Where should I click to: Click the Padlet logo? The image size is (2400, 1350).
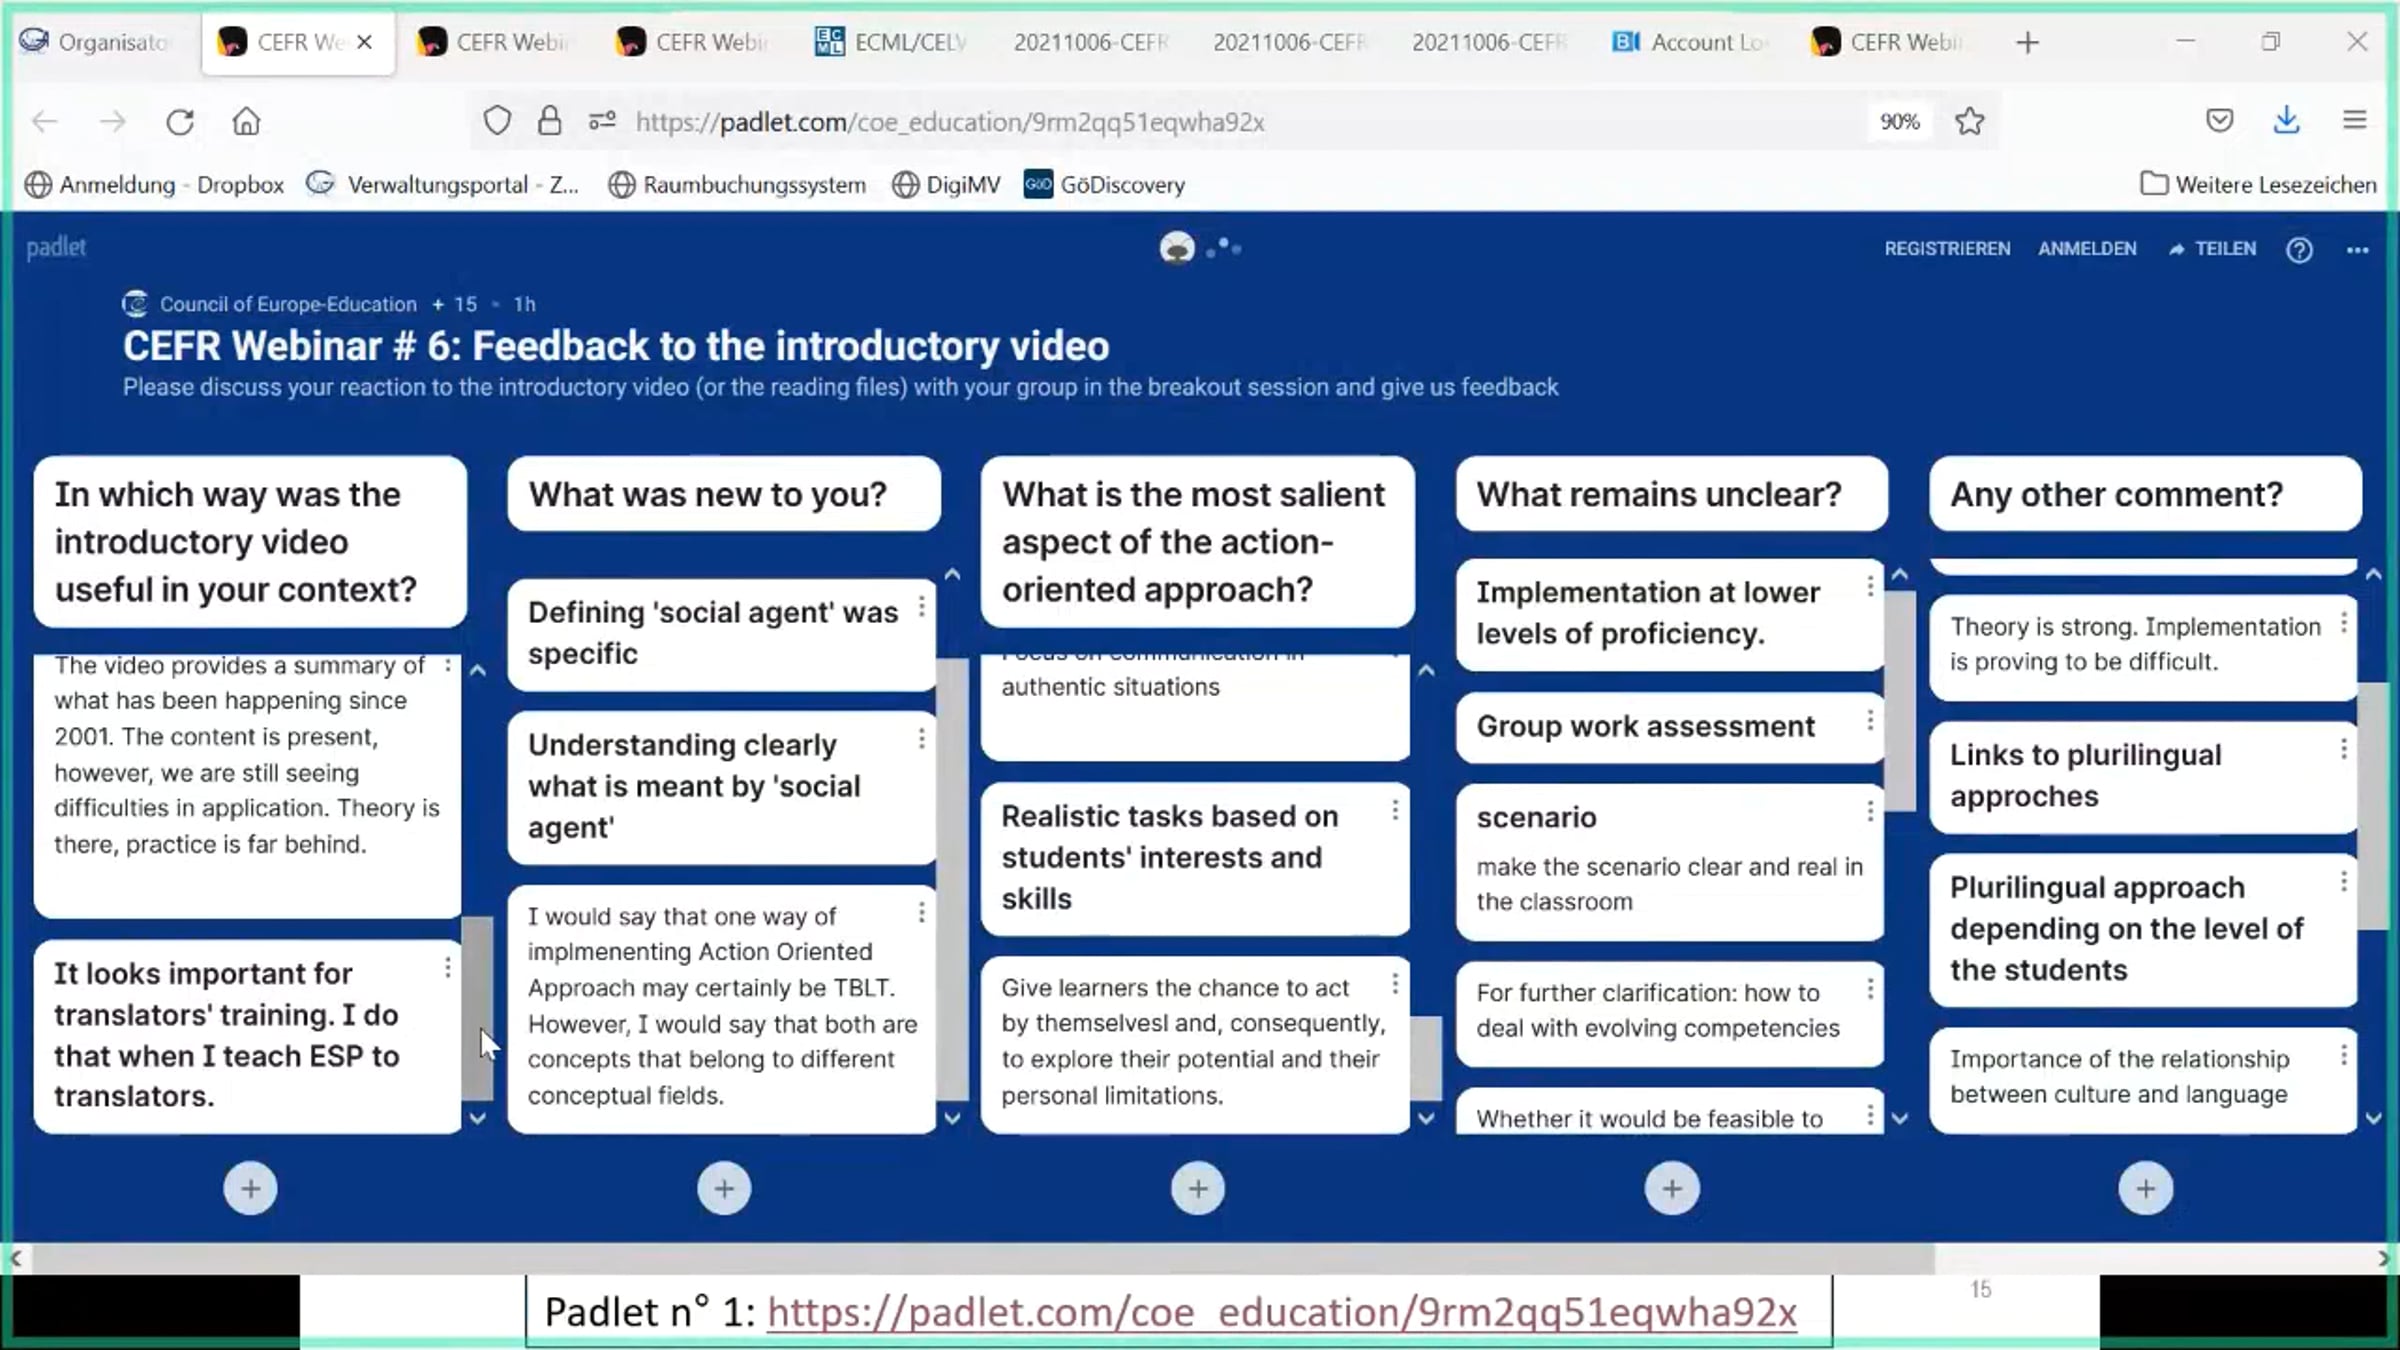point(56,247)
